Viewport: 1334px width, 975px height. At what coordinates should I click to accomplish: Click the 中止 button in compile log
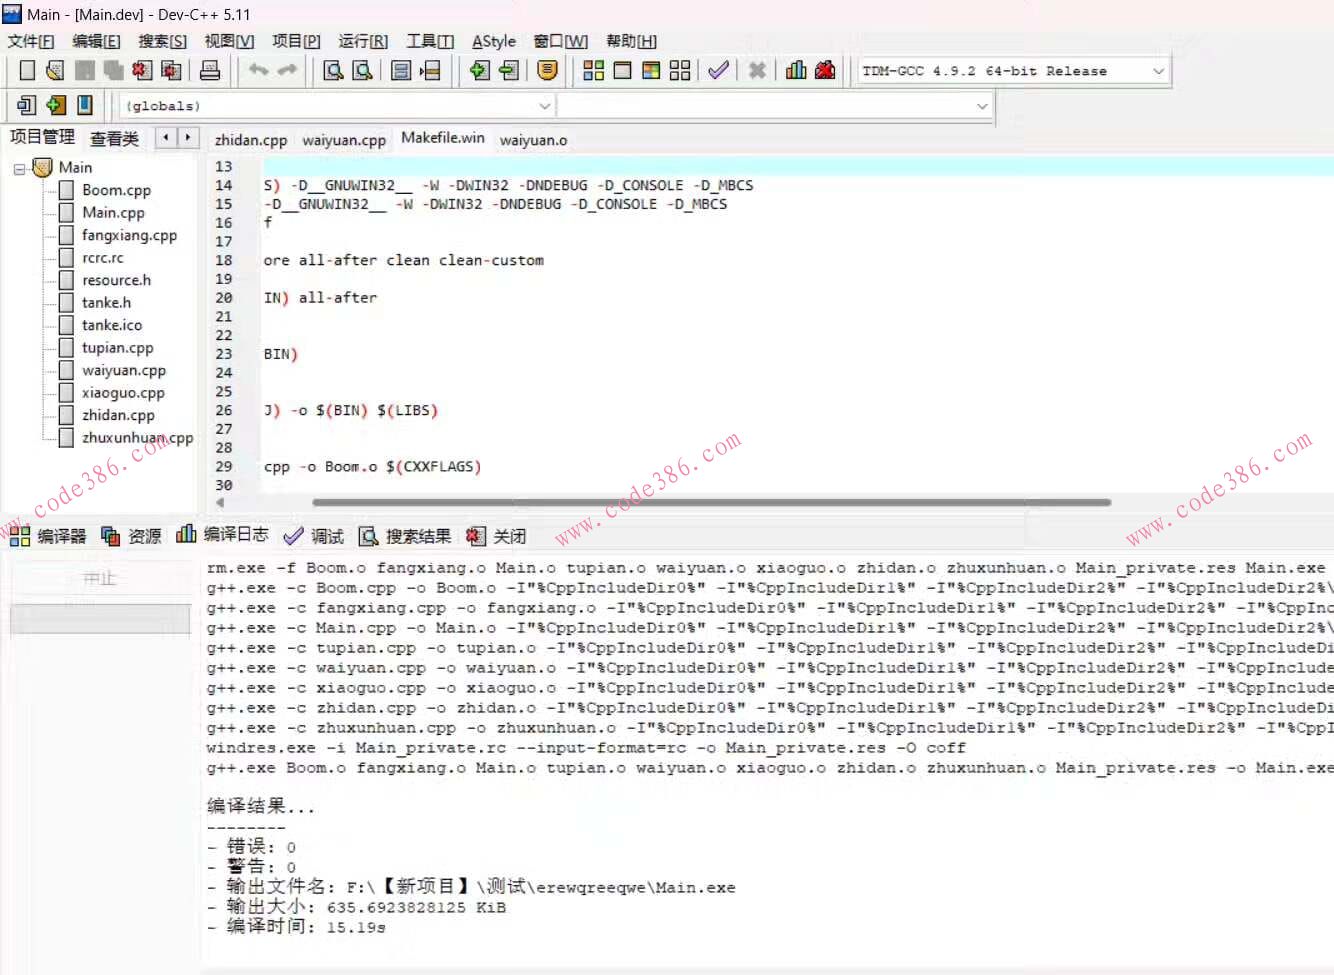click(100, 578)
